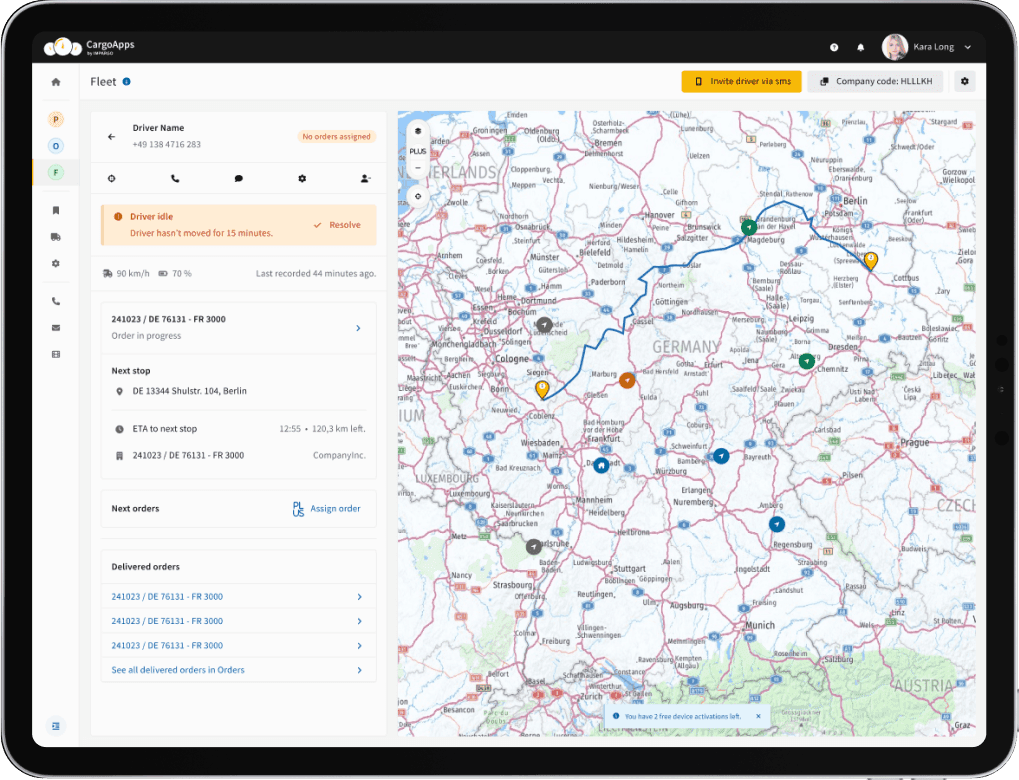Click the bookmark icon in sidebar
This screenshot has height=780, width=1019.
coord(56,210)
